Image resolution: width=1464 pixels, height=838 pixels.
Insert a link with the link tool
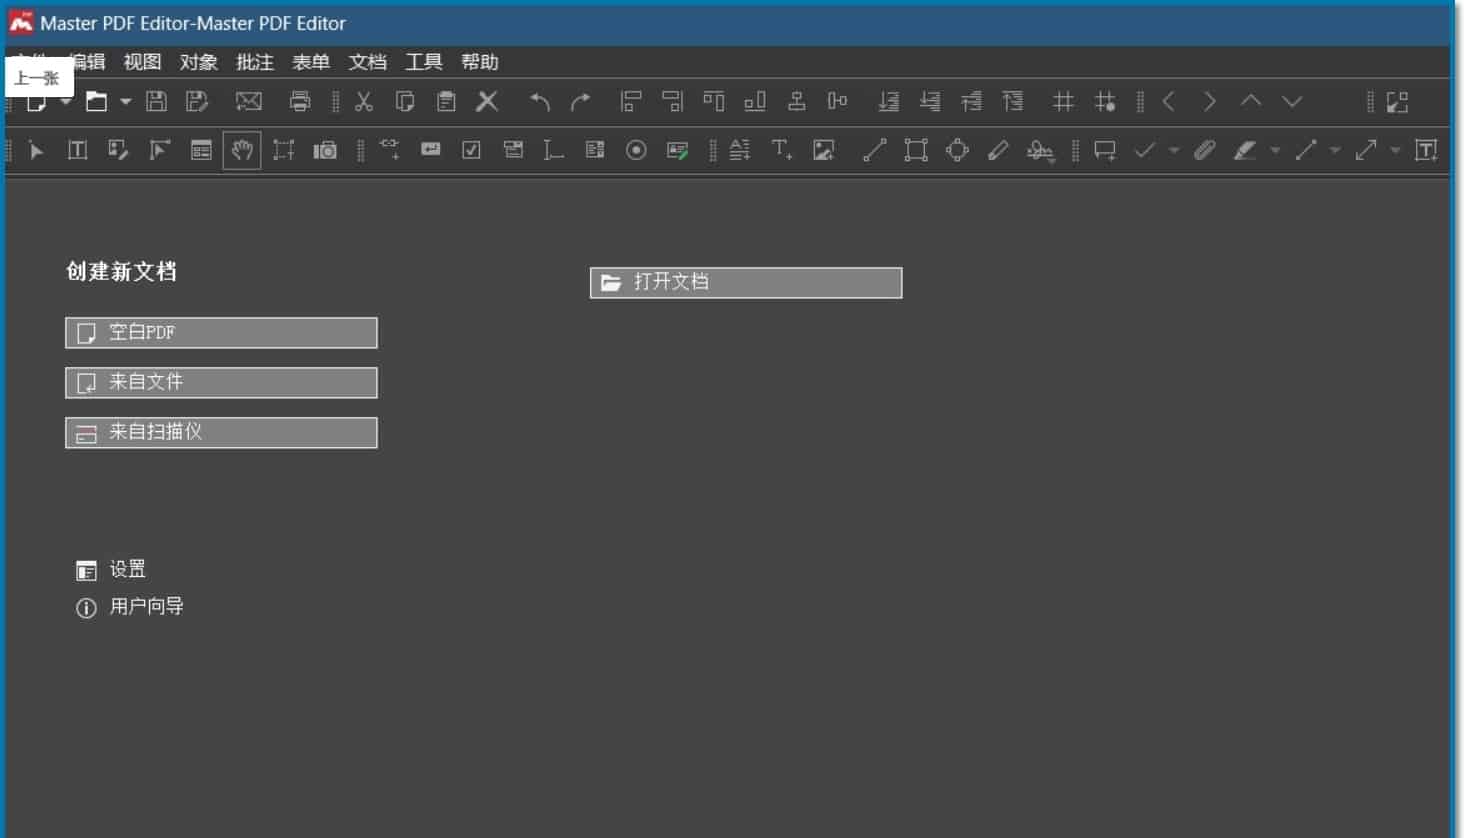point(390,149)
